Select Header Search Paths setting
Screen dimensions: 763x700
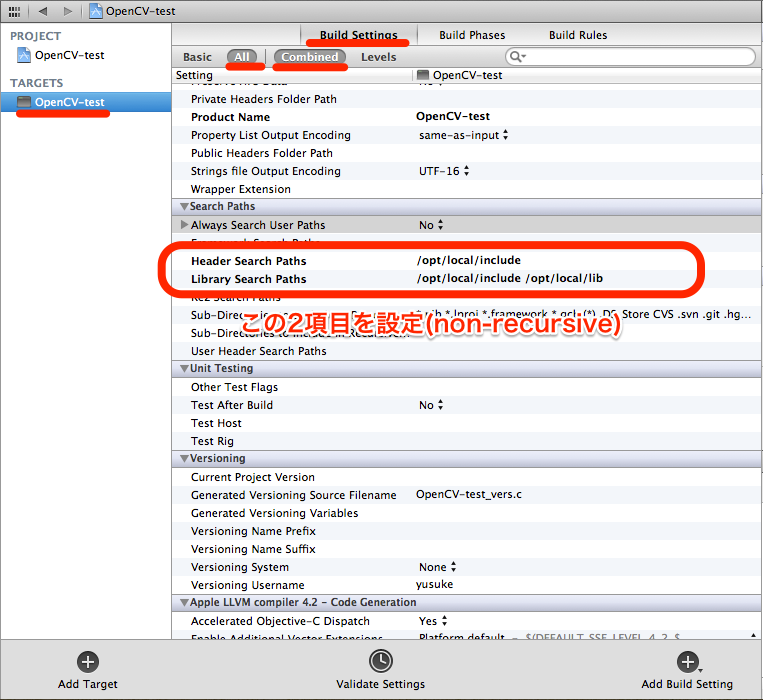click(x=249, y=261)
